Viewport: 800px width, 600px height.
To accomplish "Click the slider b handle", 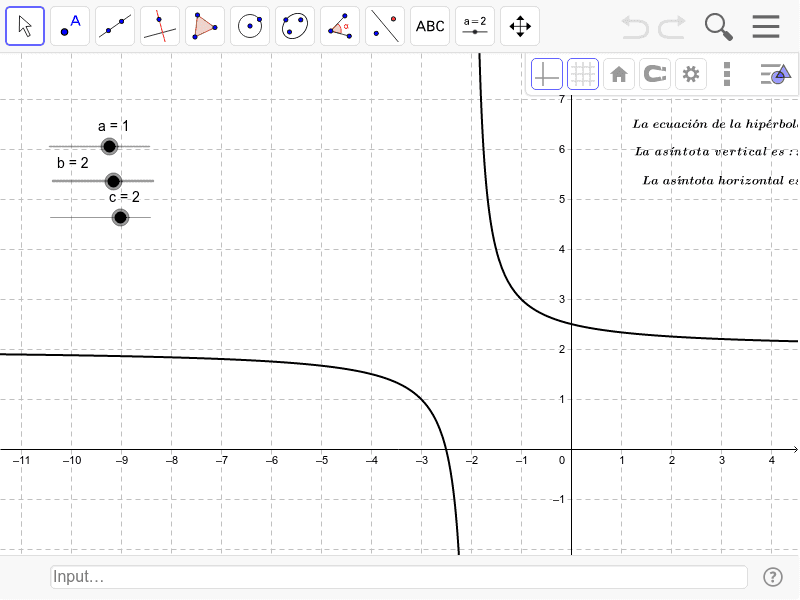I will click(113, 181).
